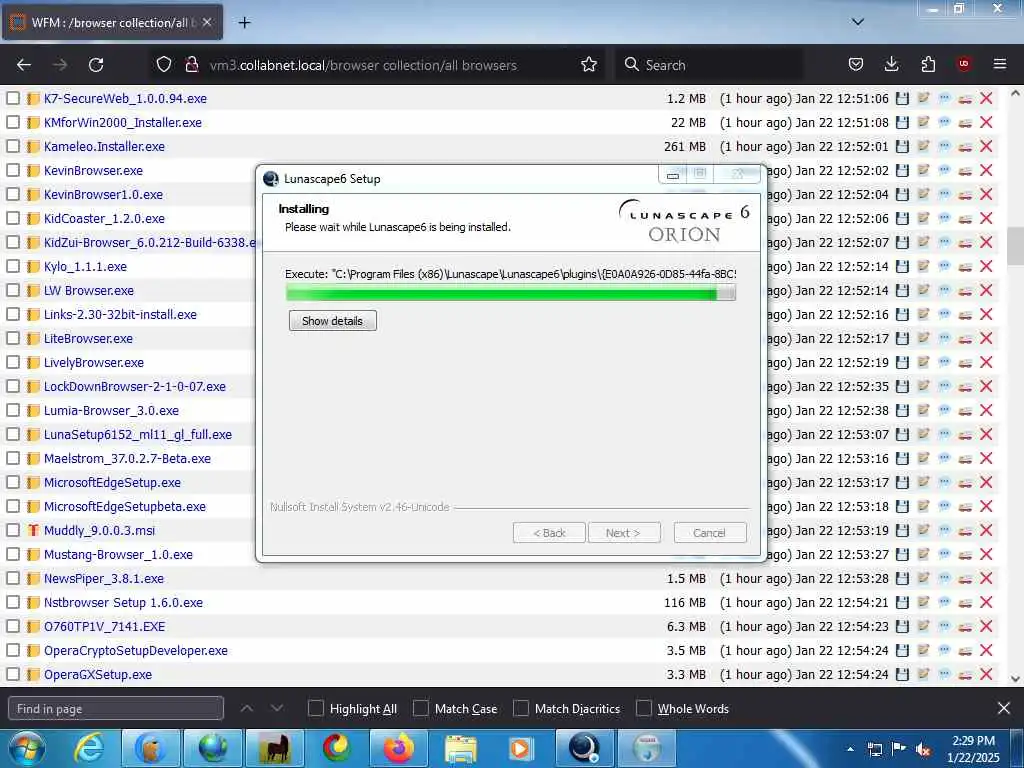Click the Pocket save icon in toolbar
Viewport: 1024px width, 768px height.
[x=856, y=64]
